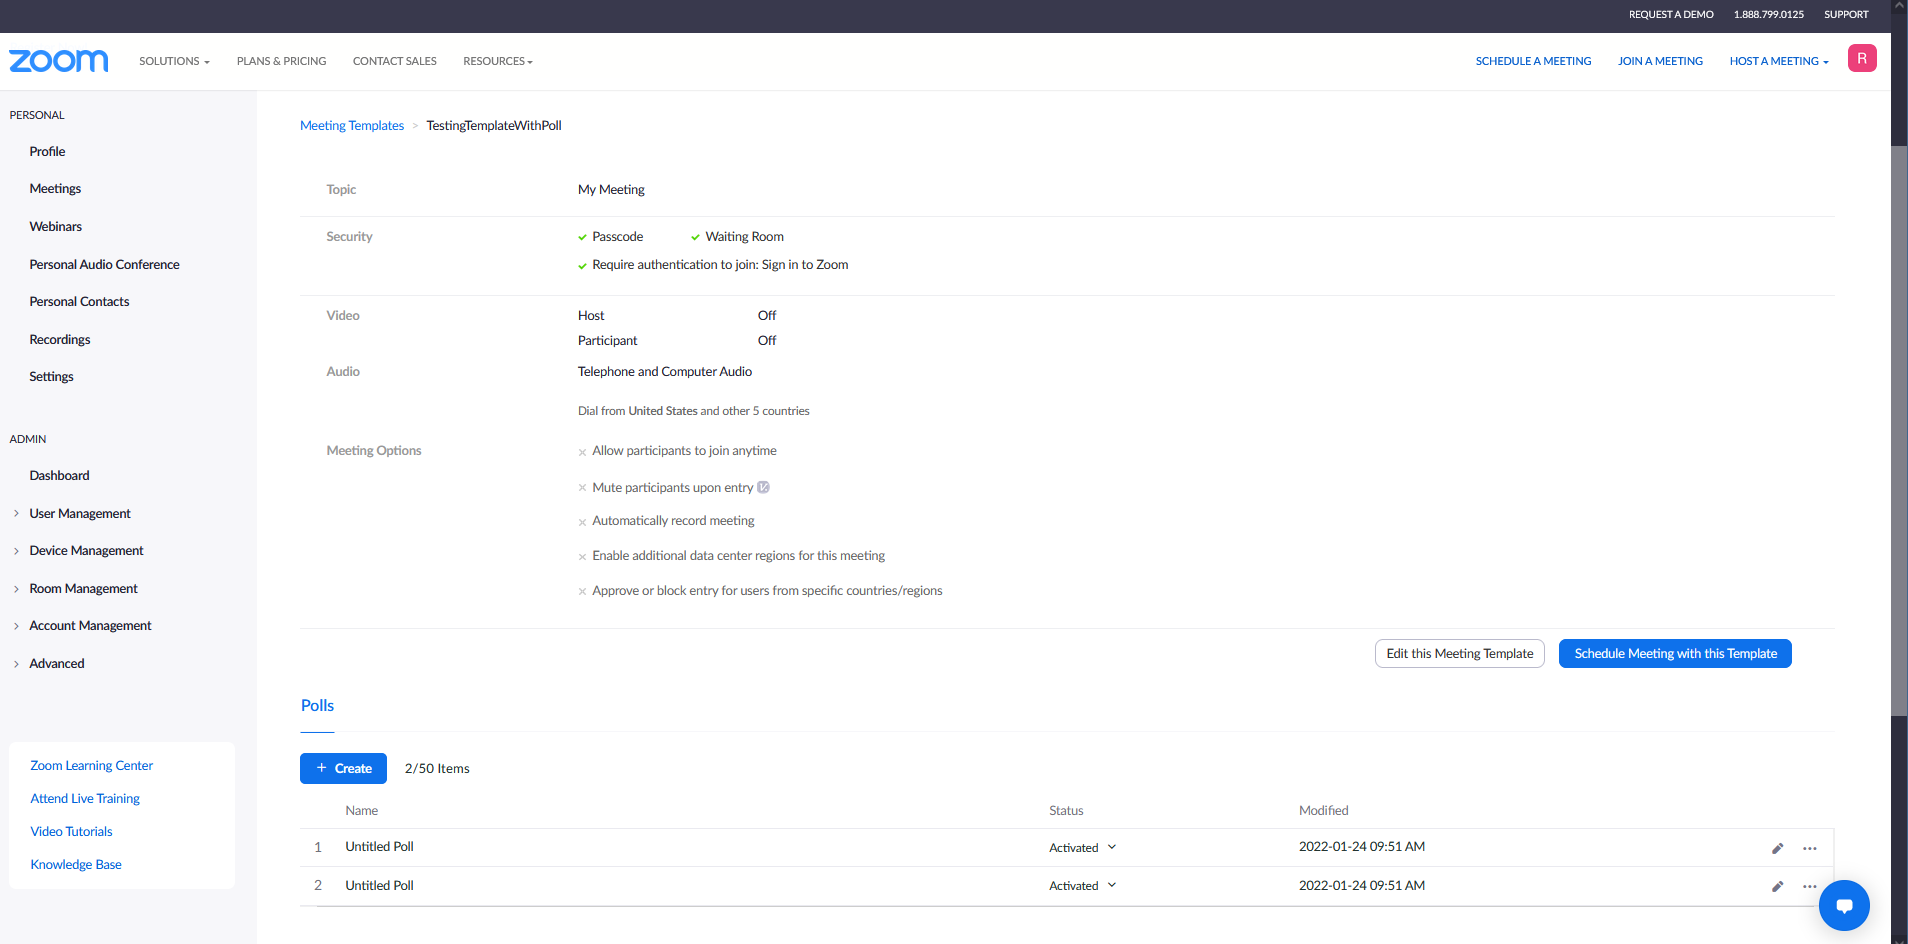Viewport: 1908px width, 944px height.
Task: Go to Webinars in sidebar
Action: click(x=56, y=227)
